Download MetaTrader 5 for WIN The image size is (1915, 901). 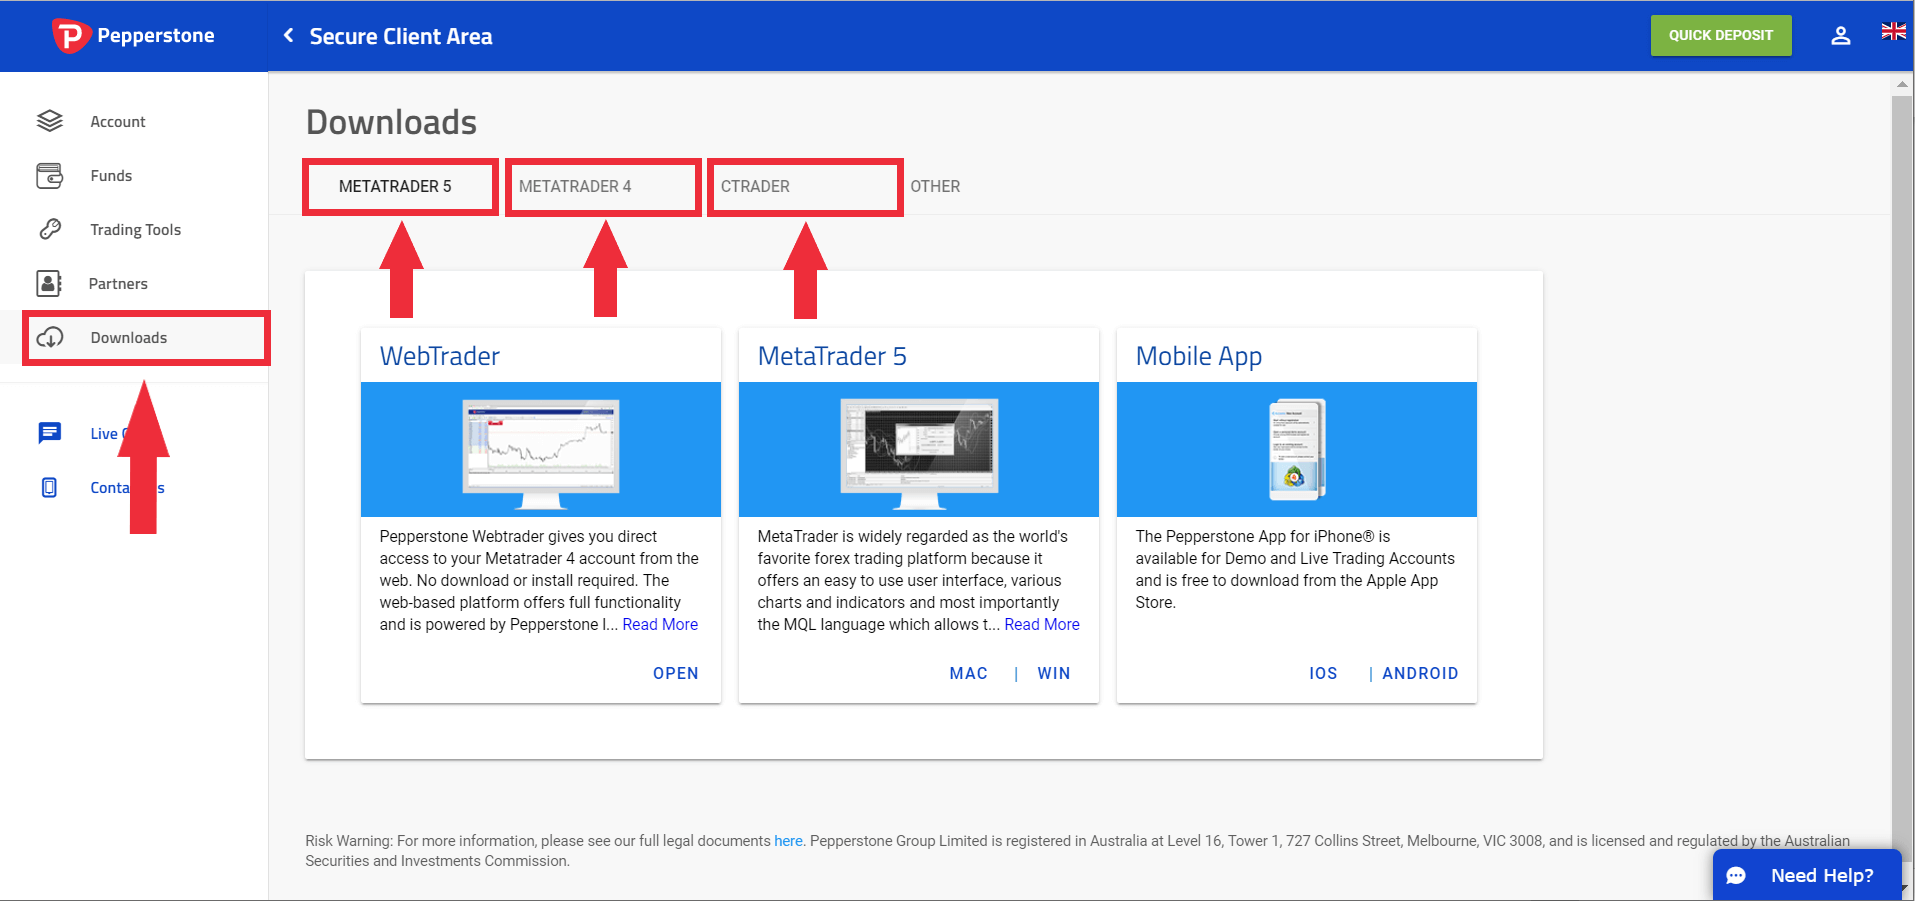1054,673
